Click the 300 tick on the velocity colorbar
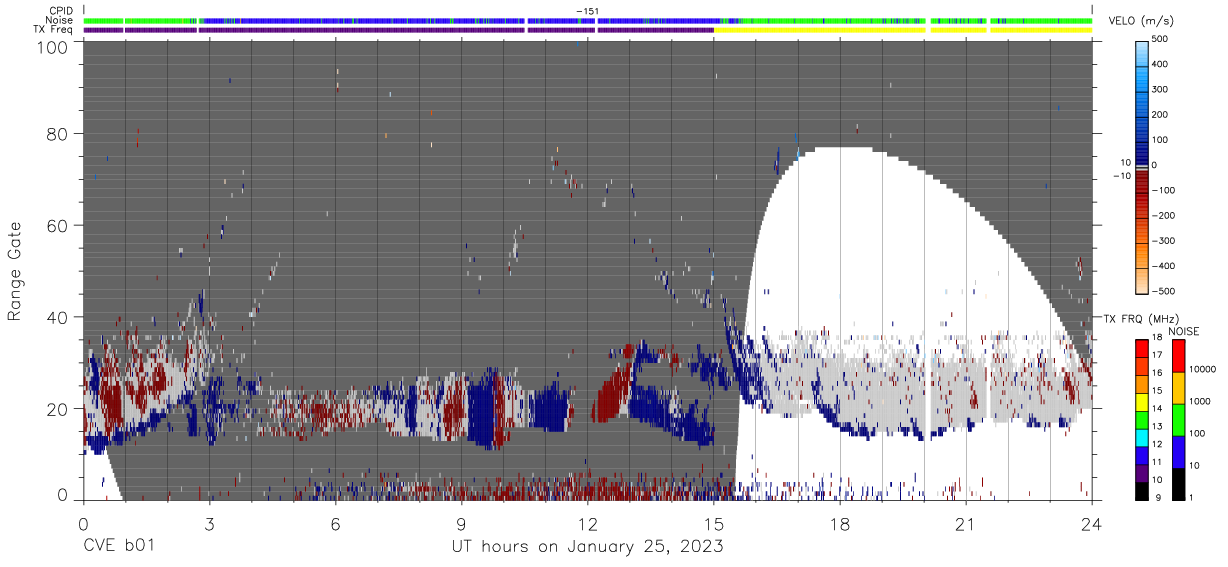The image size is (1228, 567). coord(1161,90)
